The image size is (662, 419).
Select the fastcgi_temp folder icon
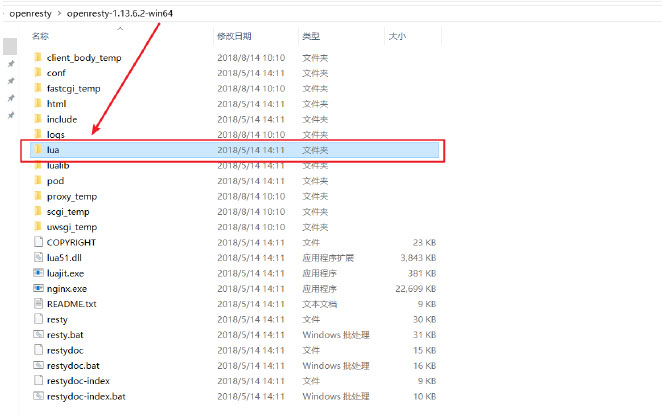[x=38, y=88]
